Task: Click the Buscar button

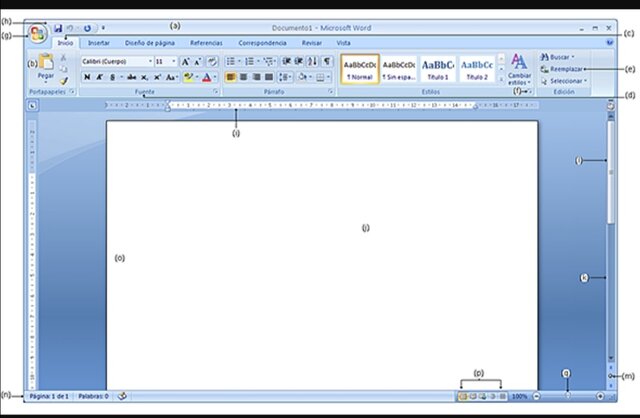Action: [x=558, y=57]
